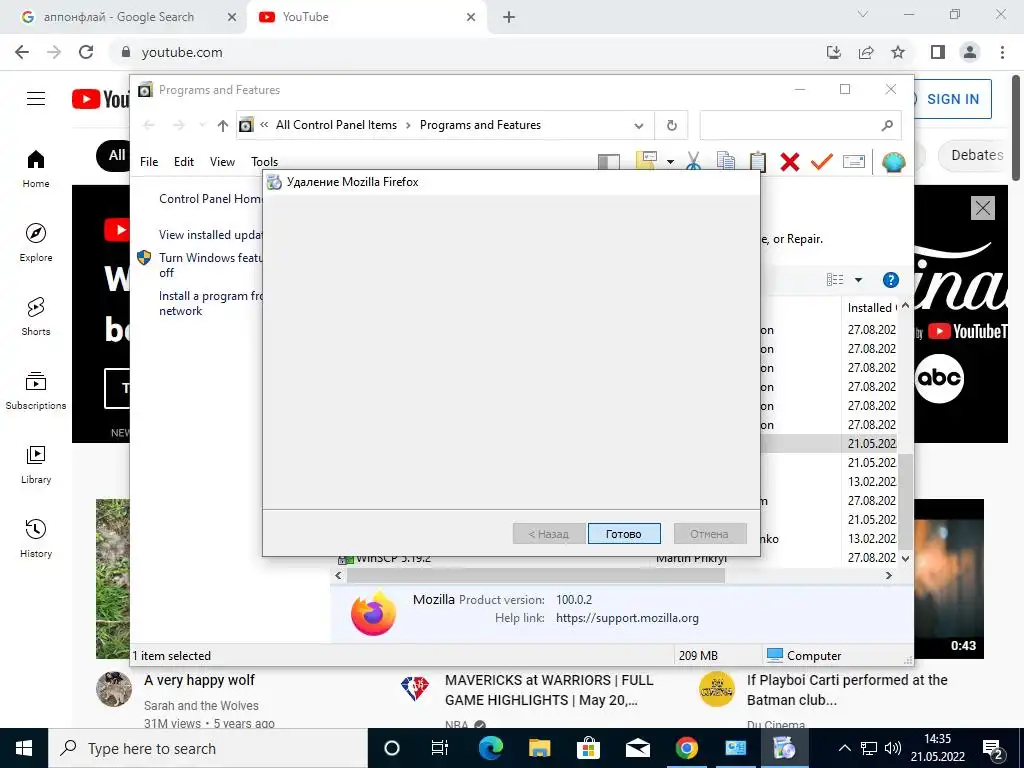Go to YouTube Home in sidebar

click(36, 168)
